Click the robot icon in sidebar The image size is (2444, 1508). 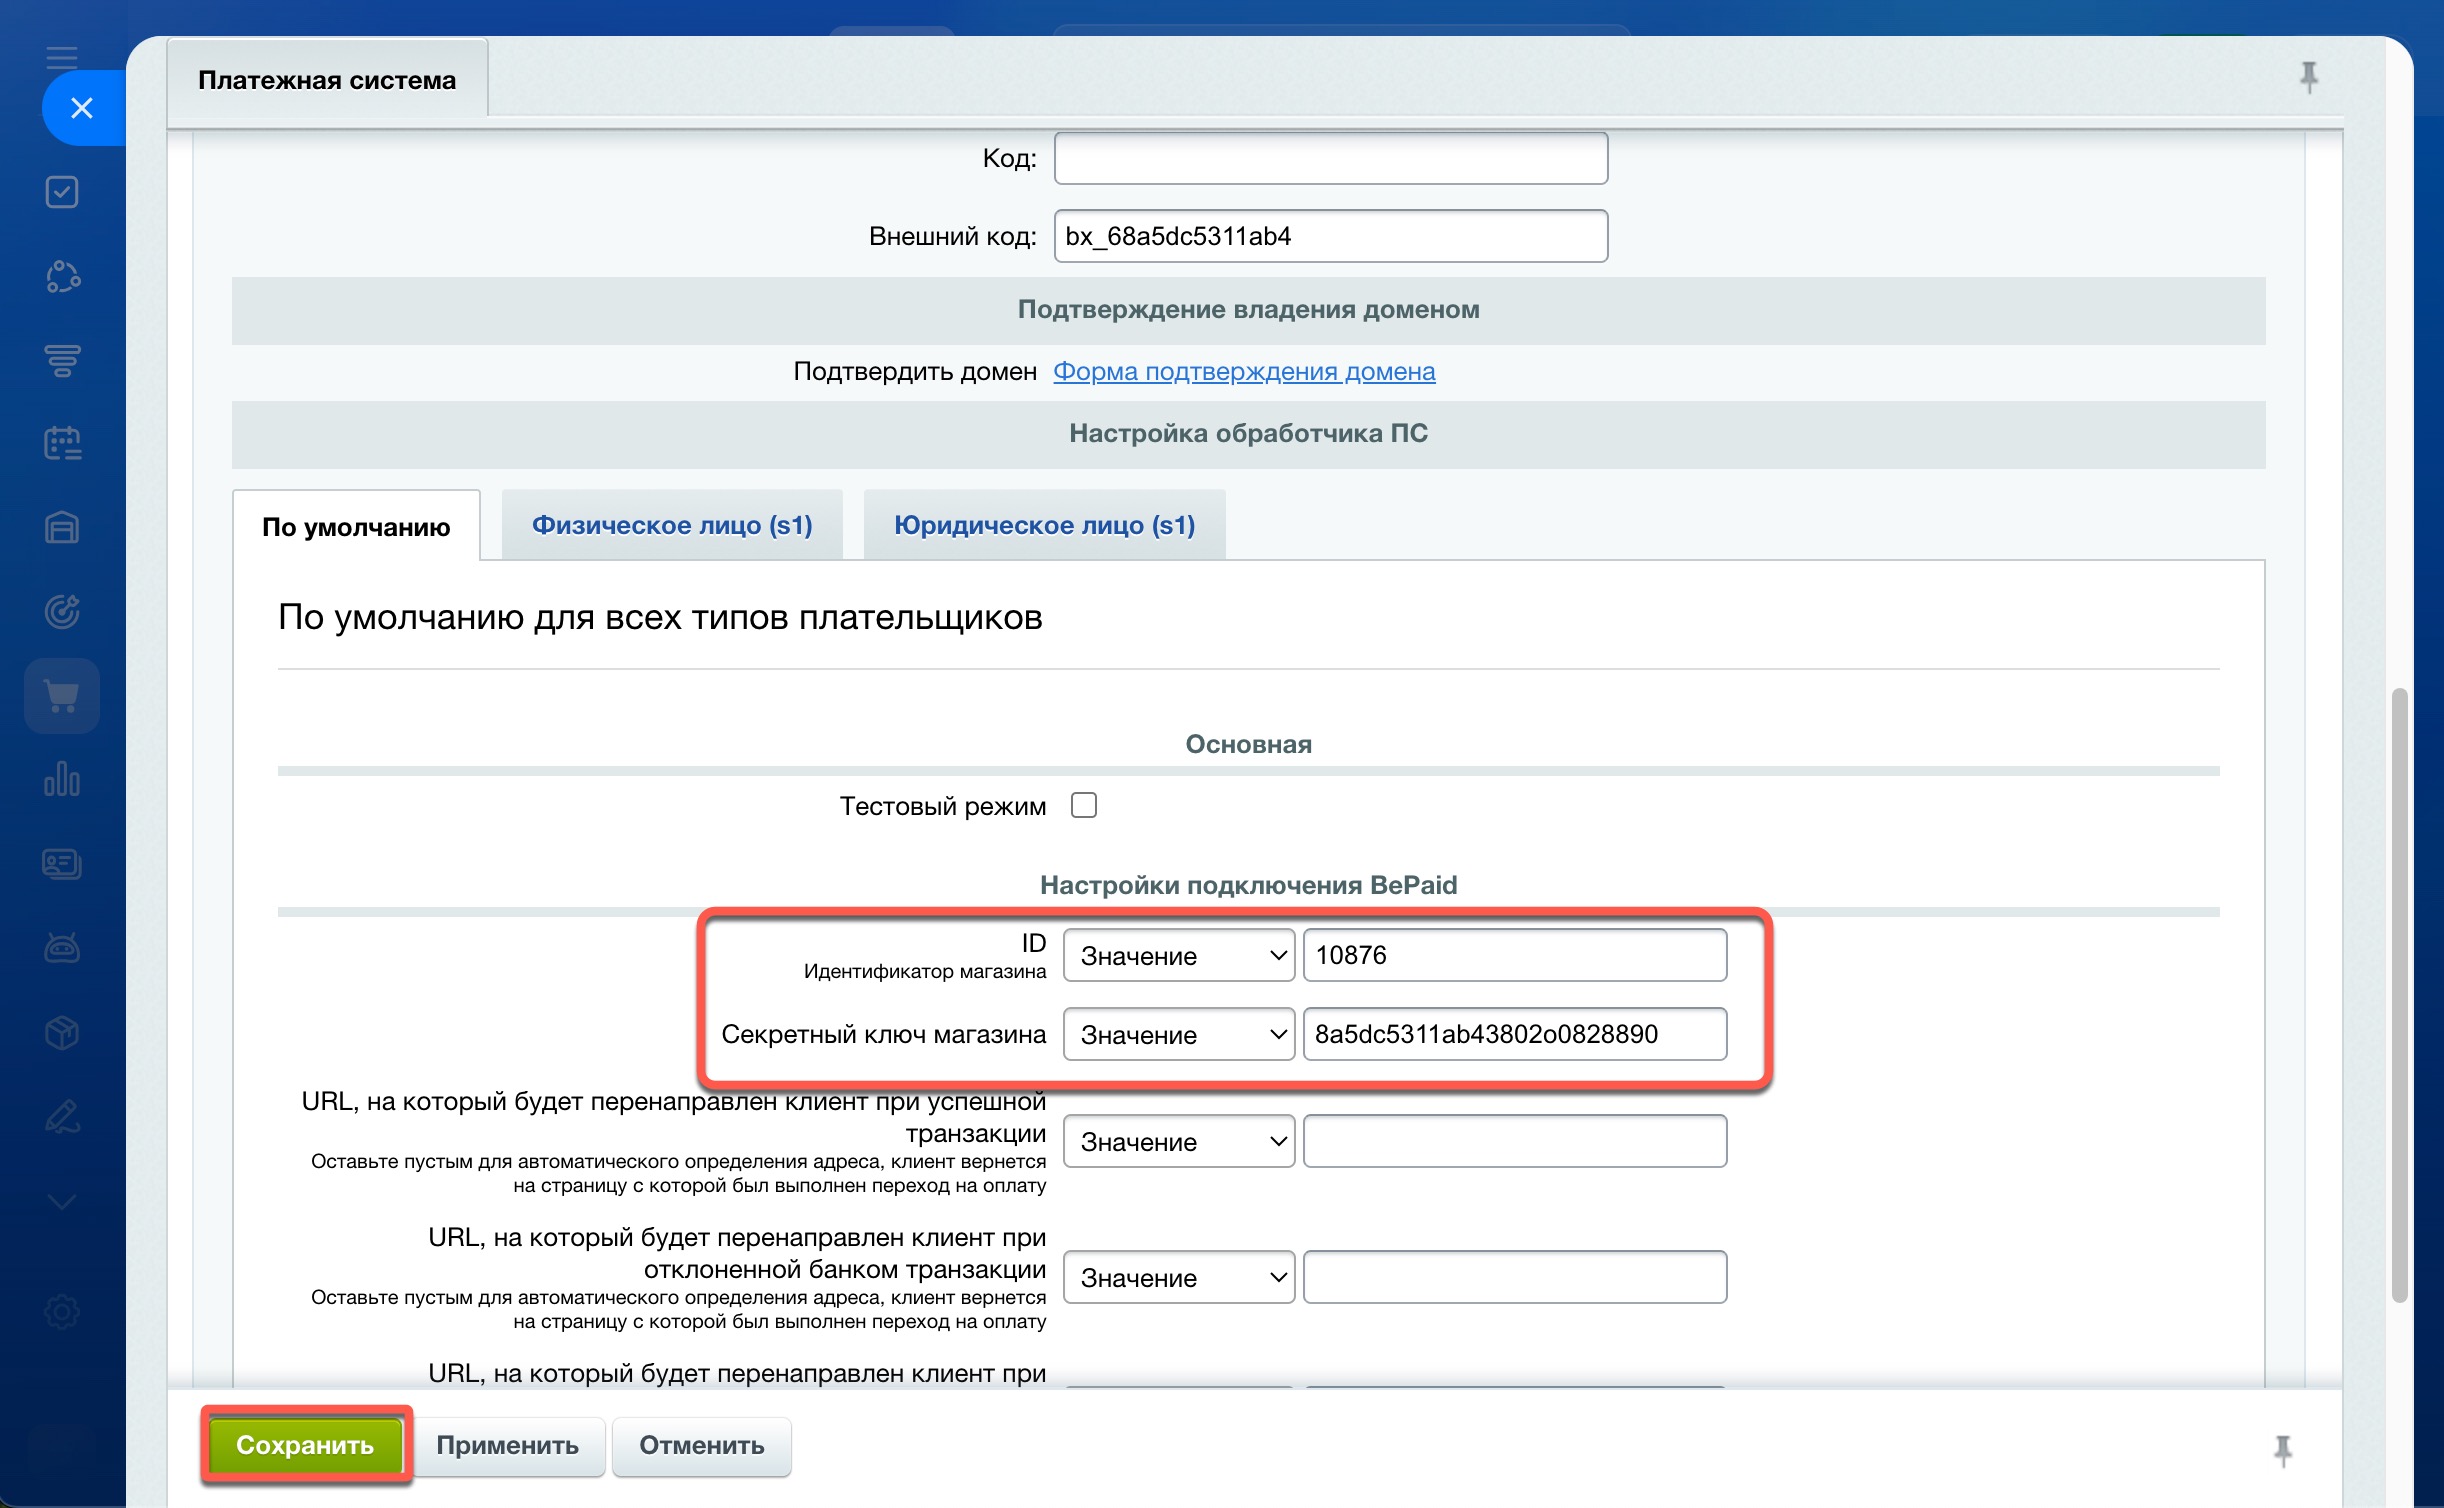[62, 947]
